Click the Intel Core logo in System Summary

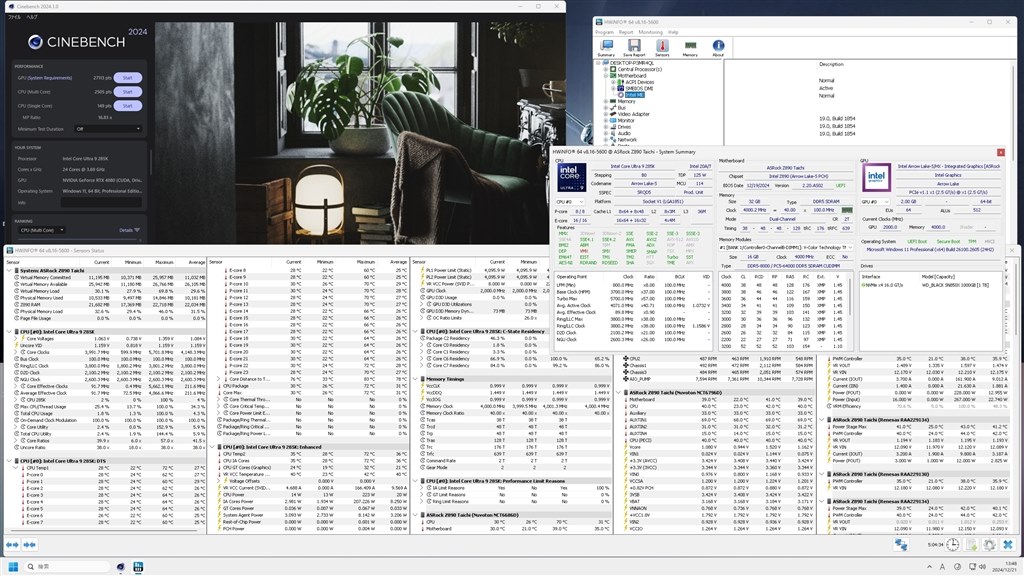click(x=571, y=178)
